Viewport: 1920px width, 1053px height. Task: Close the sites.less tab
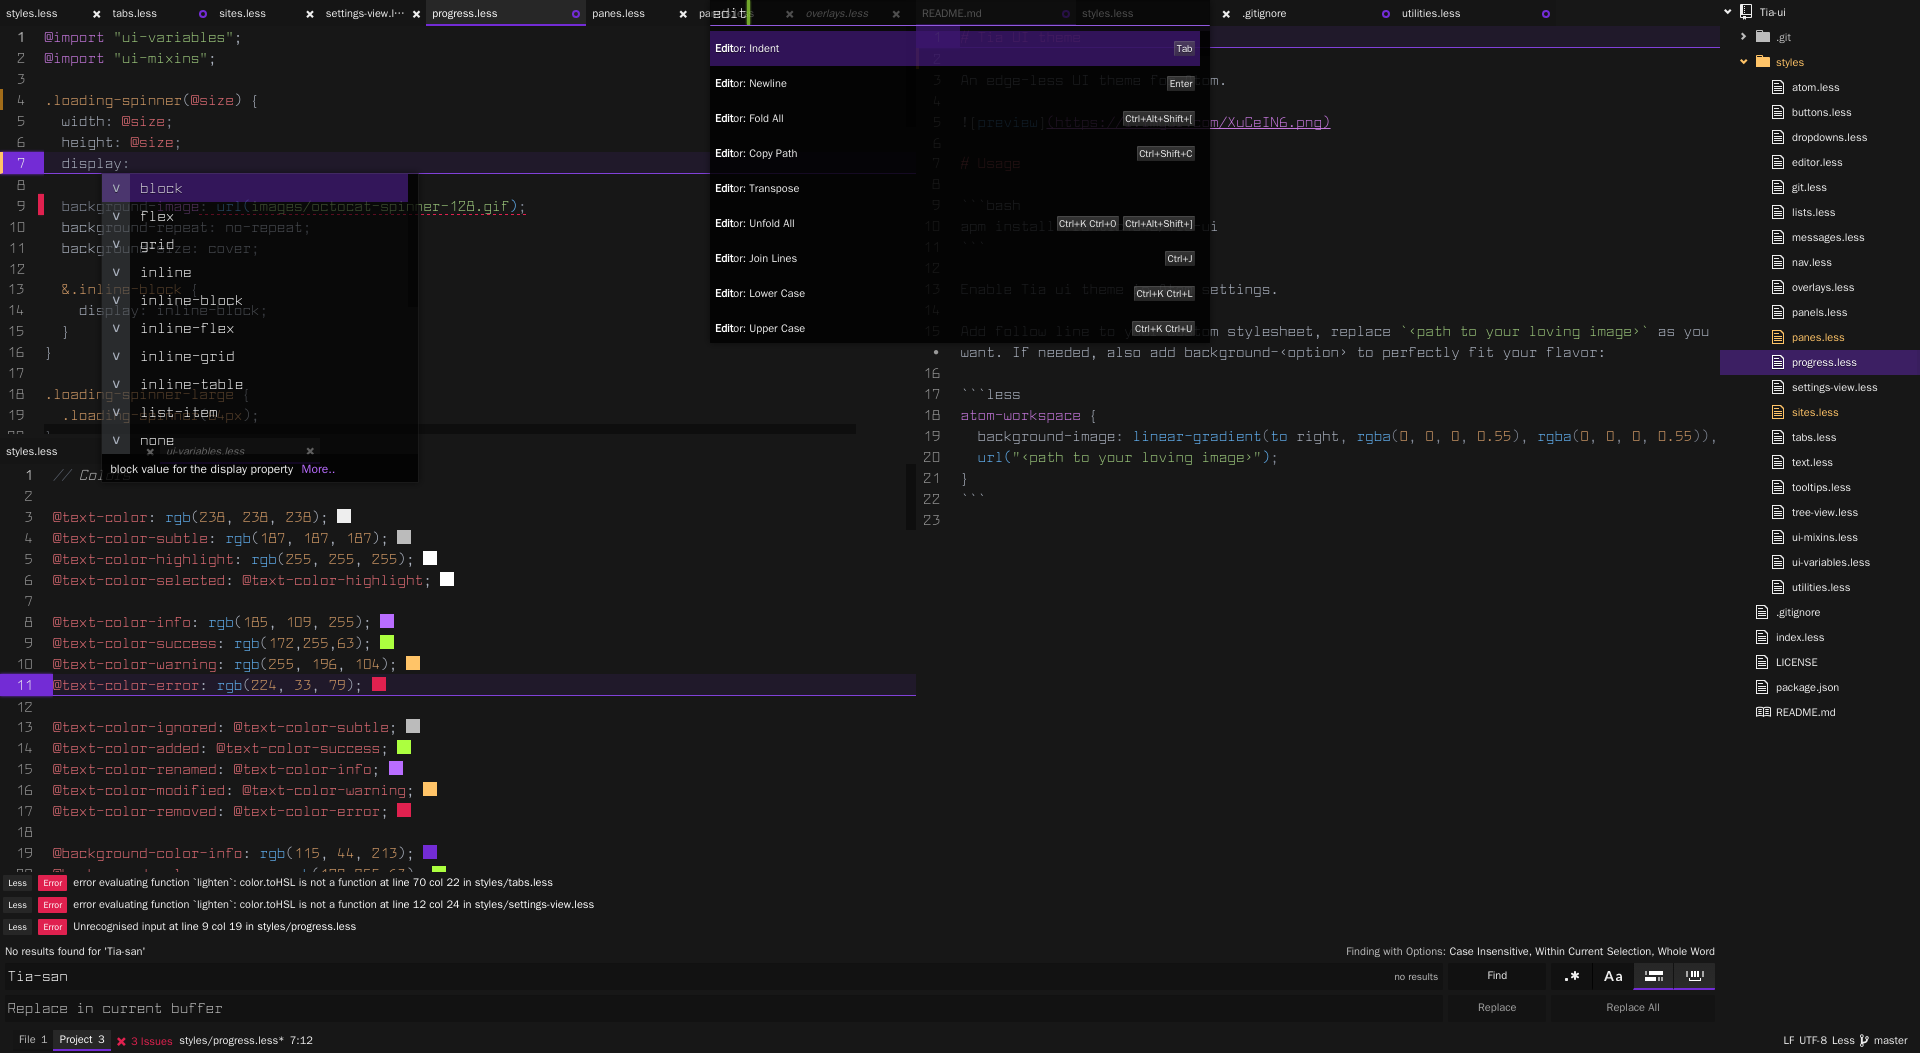click(x=309, y=14)
